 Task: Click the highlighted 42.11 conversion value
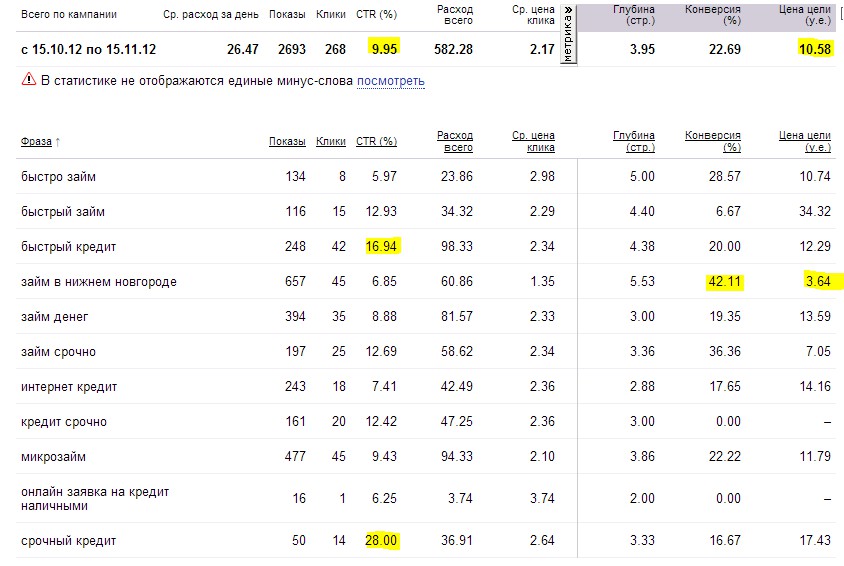tap(722, 282)
